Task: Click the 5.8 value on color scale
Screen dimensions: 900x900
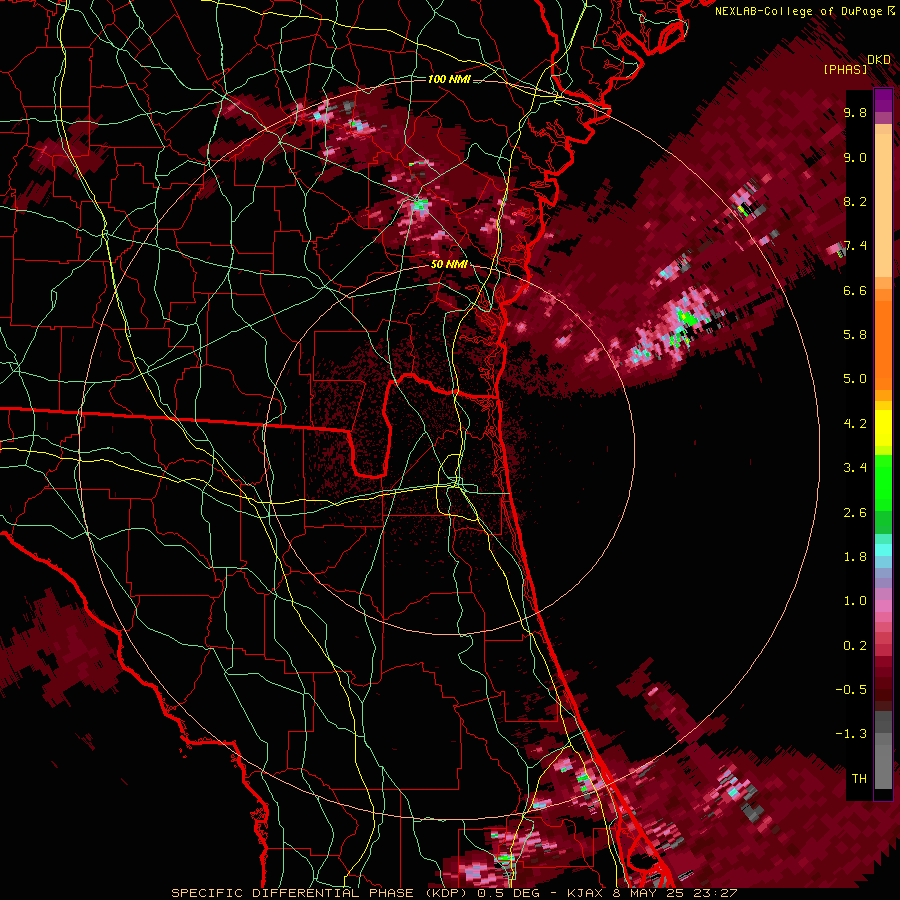Action: tap(855, 335)
